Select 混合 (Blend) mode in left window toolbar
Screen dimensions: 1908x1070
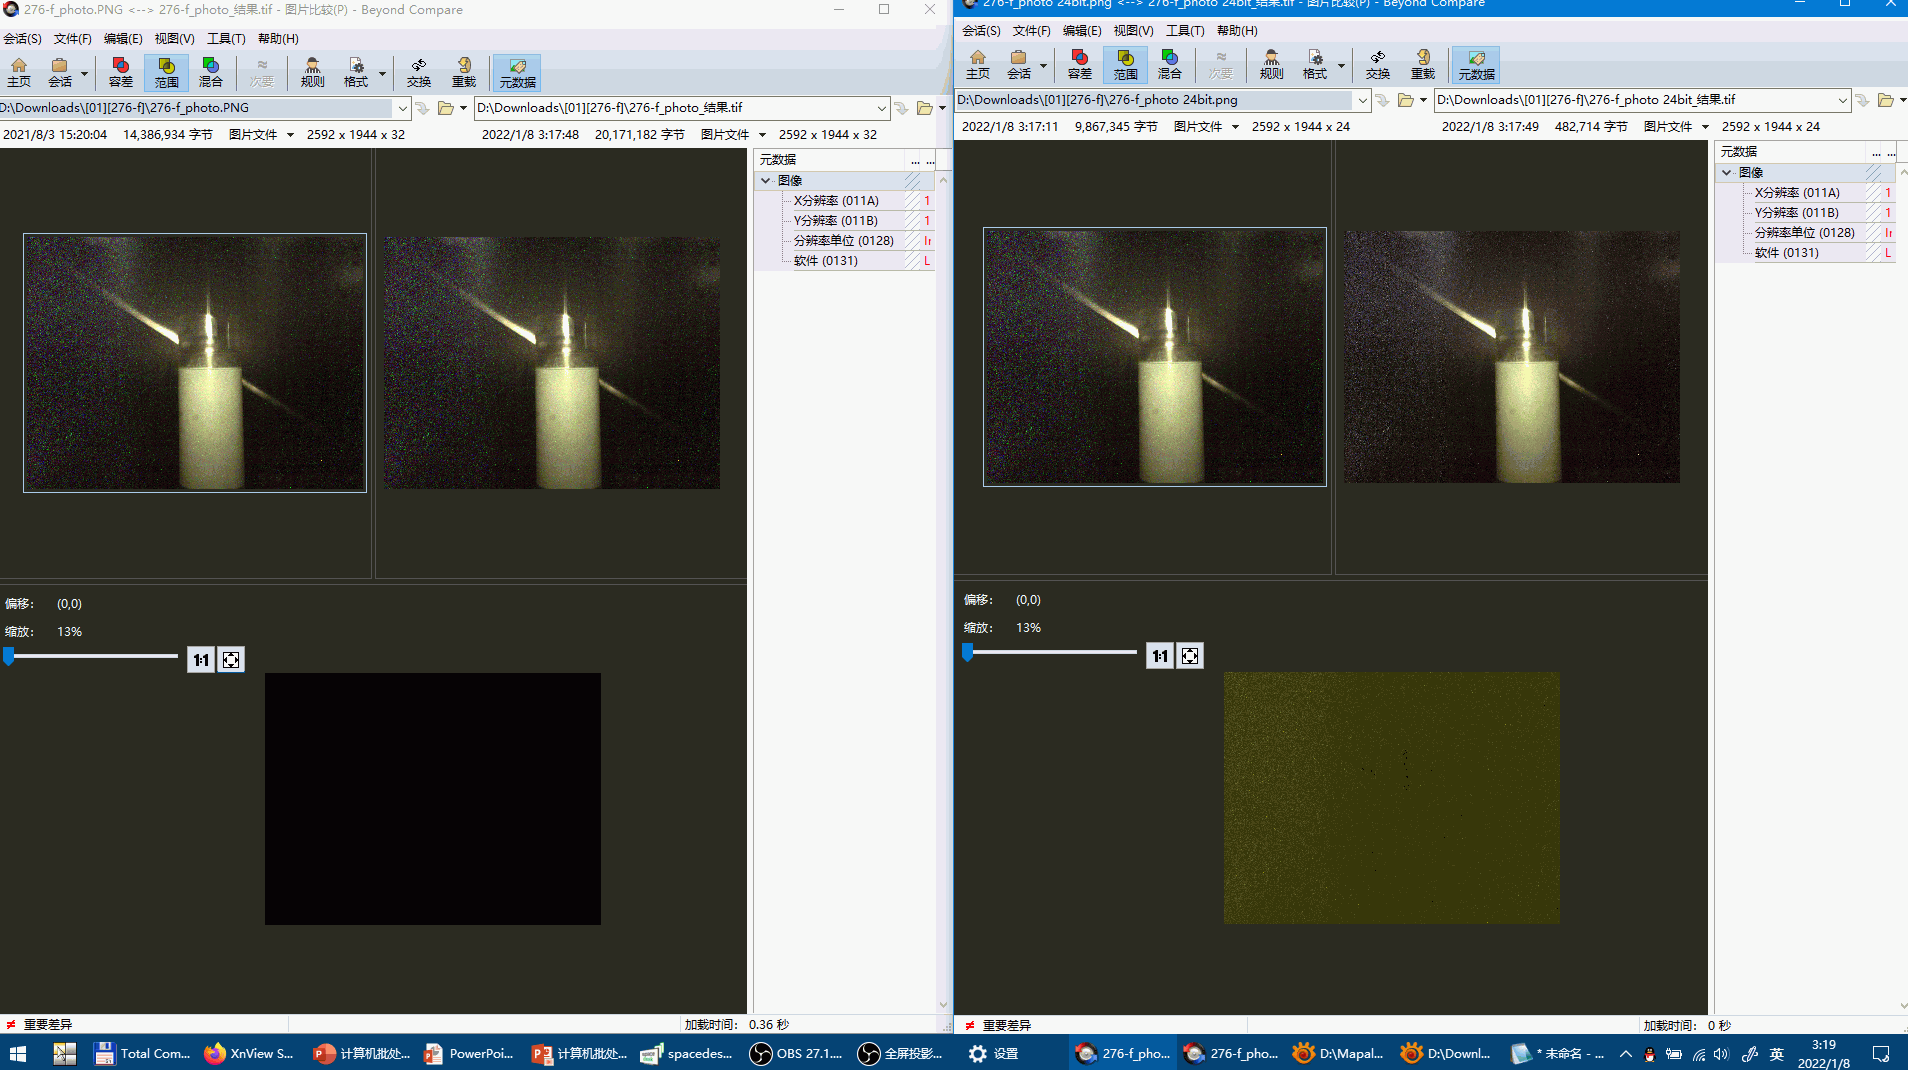[x=210, y=72]
